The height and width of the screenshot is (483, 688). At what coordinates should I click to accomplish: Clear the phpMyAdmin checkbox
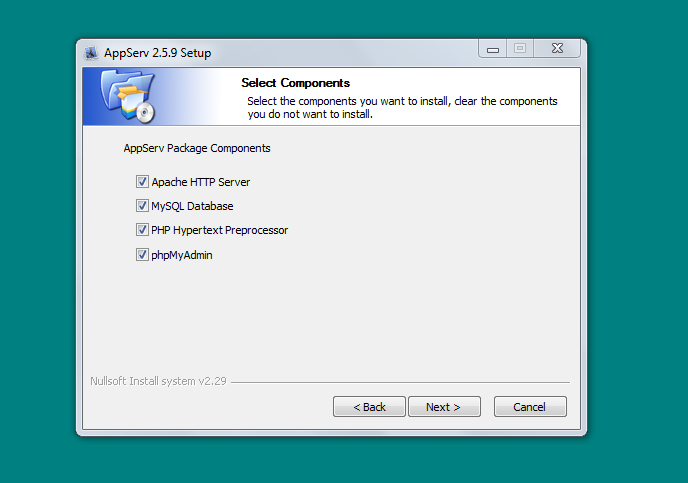pyautogui.click(x=142, y=255)
